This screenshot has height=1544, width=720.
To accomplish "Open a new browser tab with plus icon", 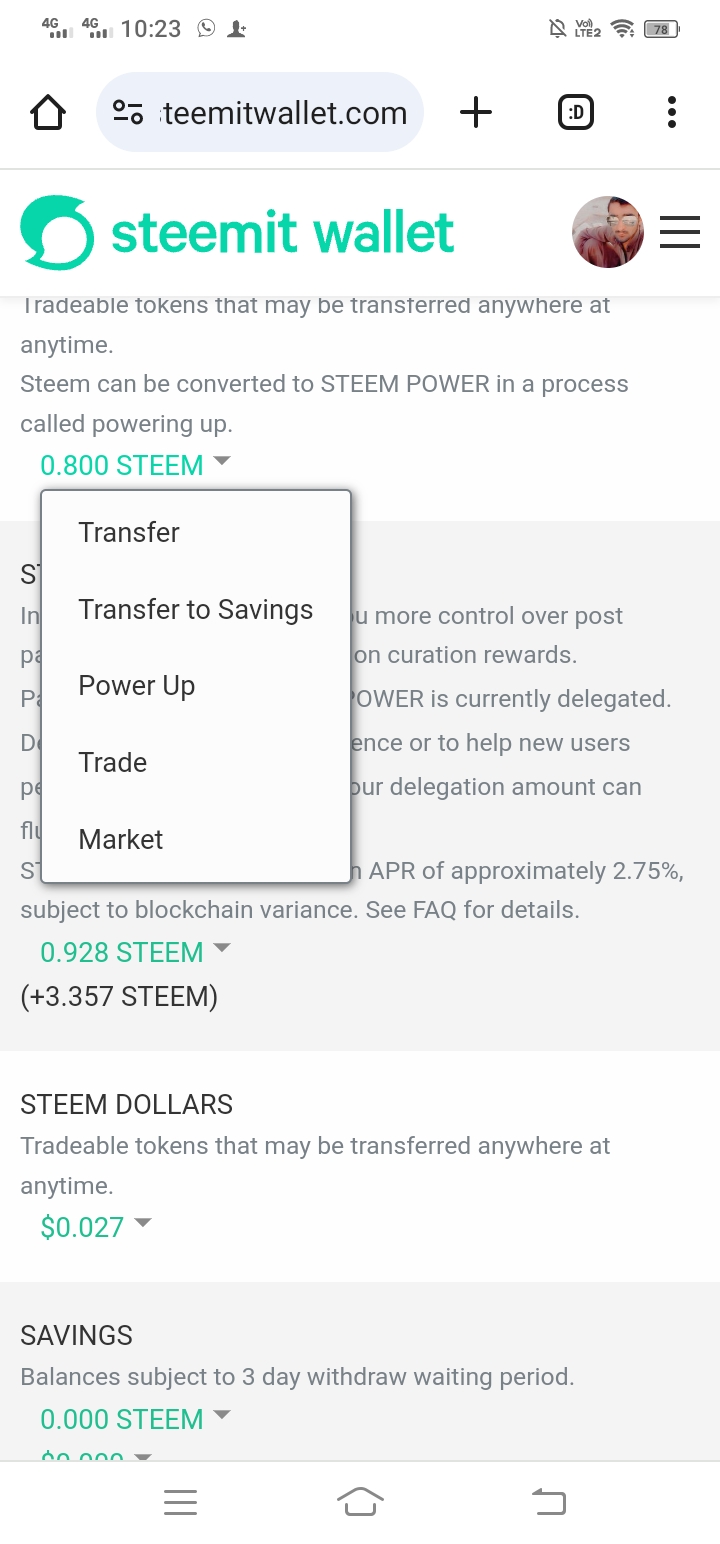I will pos(476,112).
